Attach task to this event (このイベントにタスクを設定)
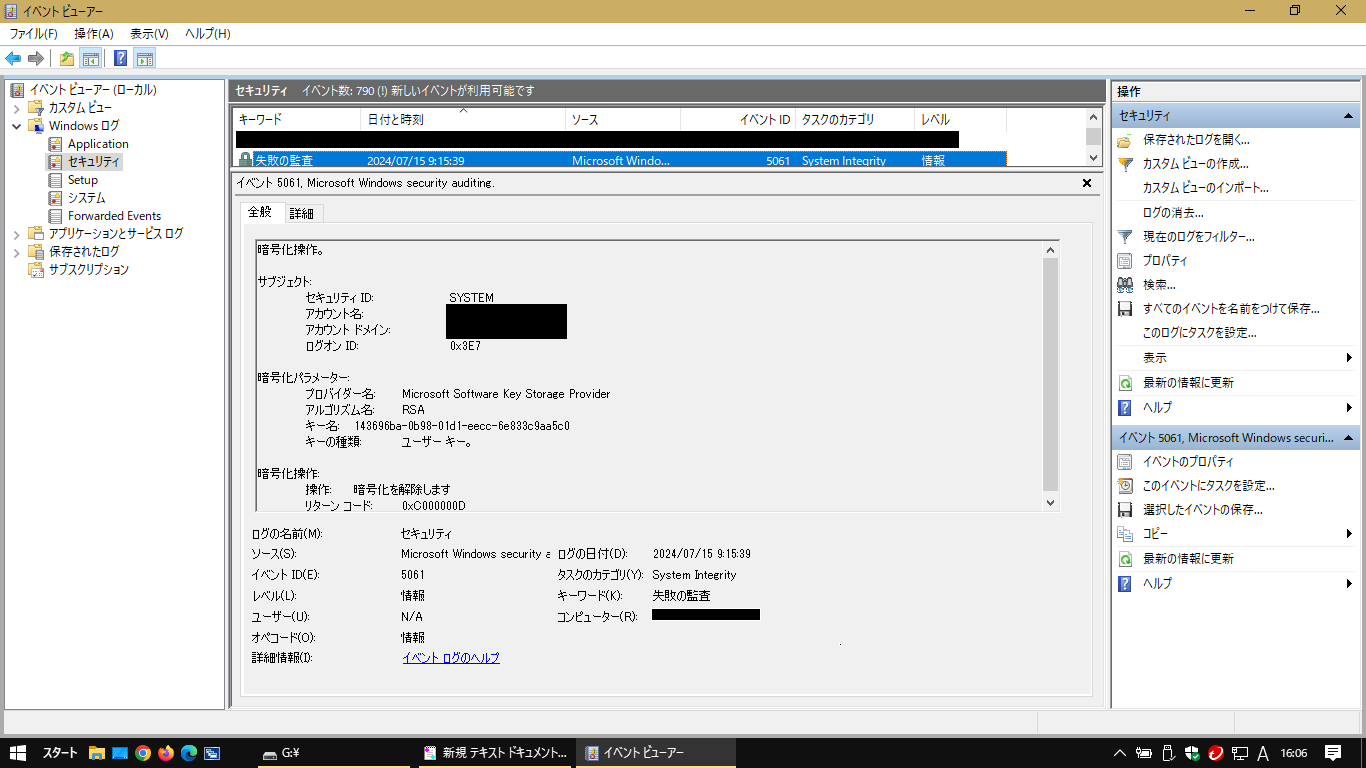This screenshot has width=1366, height=768. (x=1209, y=486)
